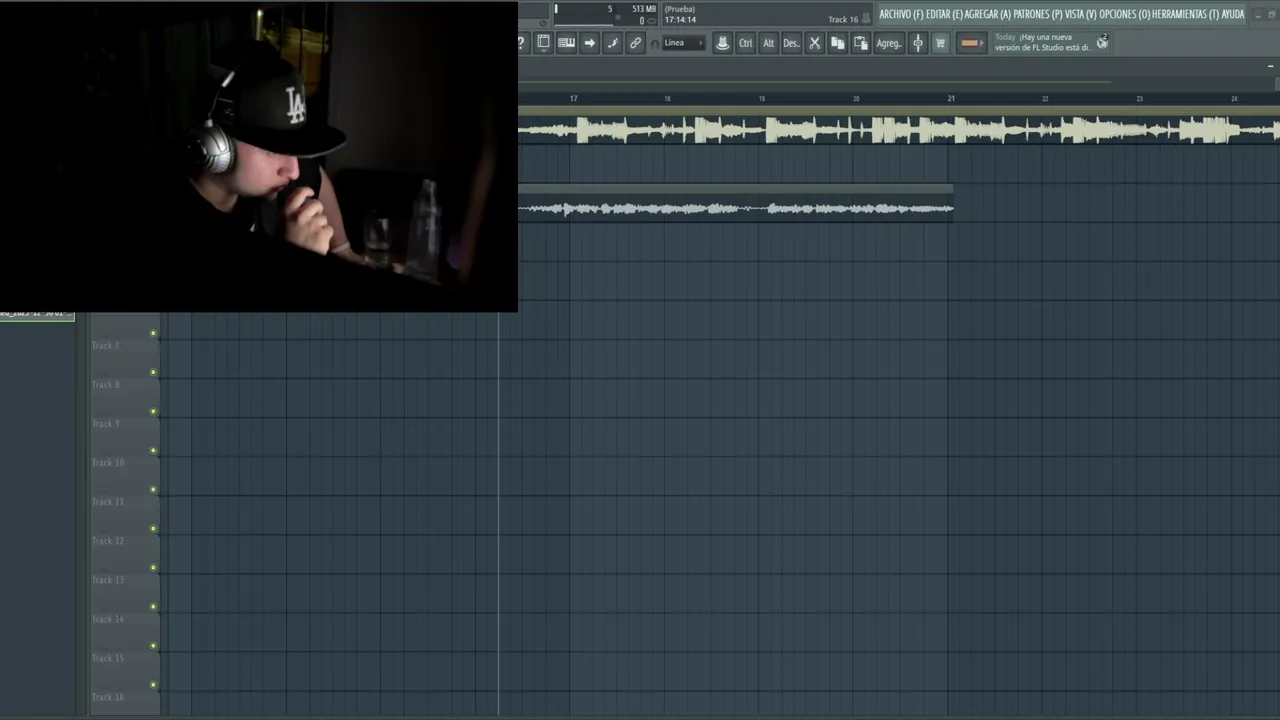This screenshot has height=720, width=1280.
Task: Toggle the green LED directly above the Track 7 label
Action: point(153,333)
